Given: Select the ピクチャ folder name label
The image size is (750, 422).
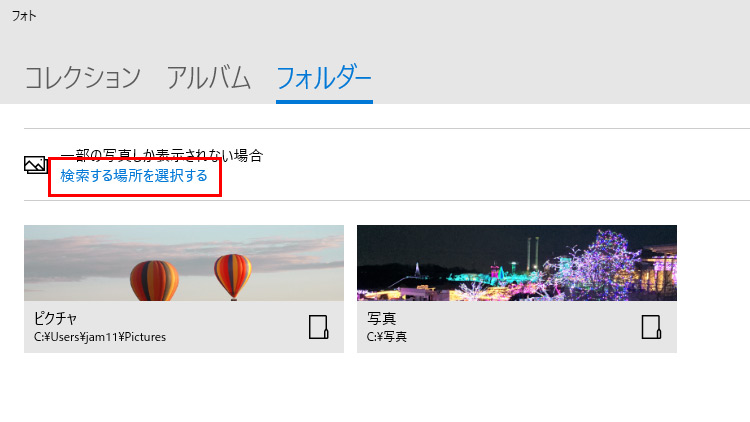Looking at the screenshot, I should point(55,318).
